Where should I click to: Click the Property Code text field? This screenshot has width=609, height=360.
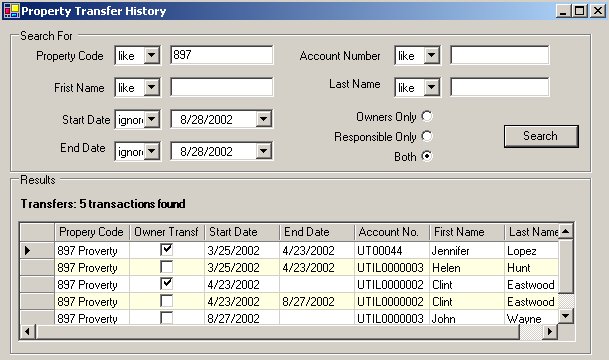tap(222, 55)
